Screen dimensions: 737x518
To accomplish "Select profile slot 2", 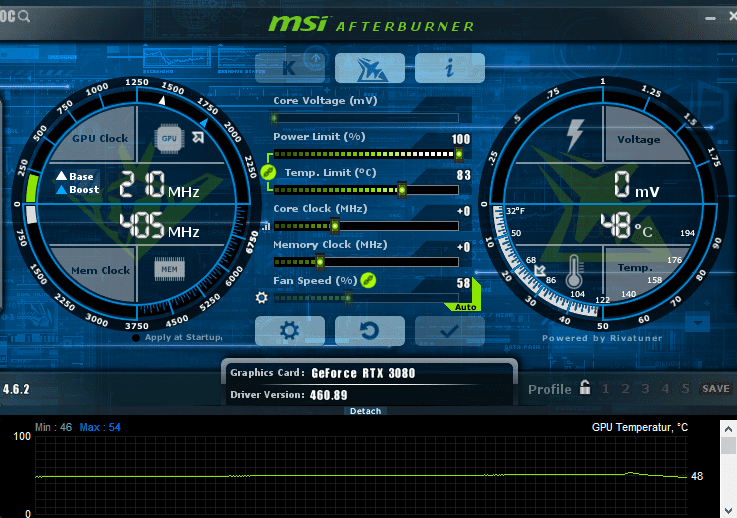I will [625, 389].
